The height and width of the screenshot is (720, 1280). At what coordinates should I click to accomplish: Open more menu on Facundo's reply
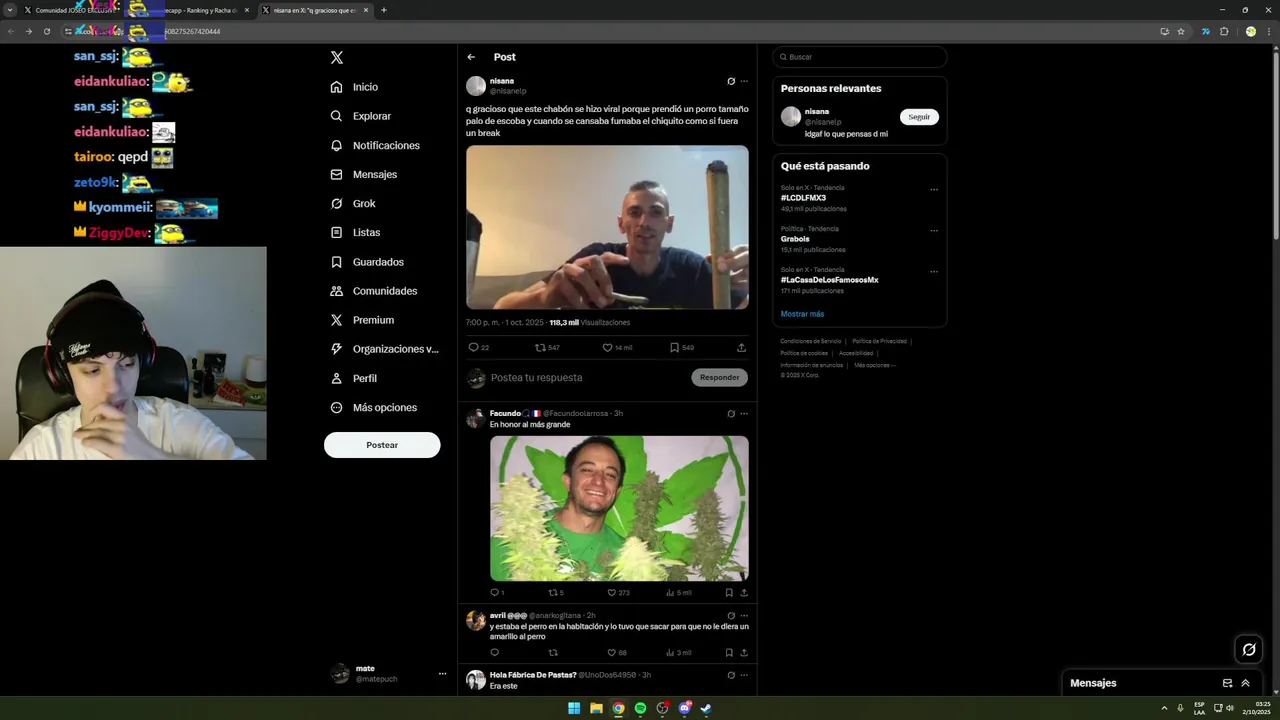[744, 413]
